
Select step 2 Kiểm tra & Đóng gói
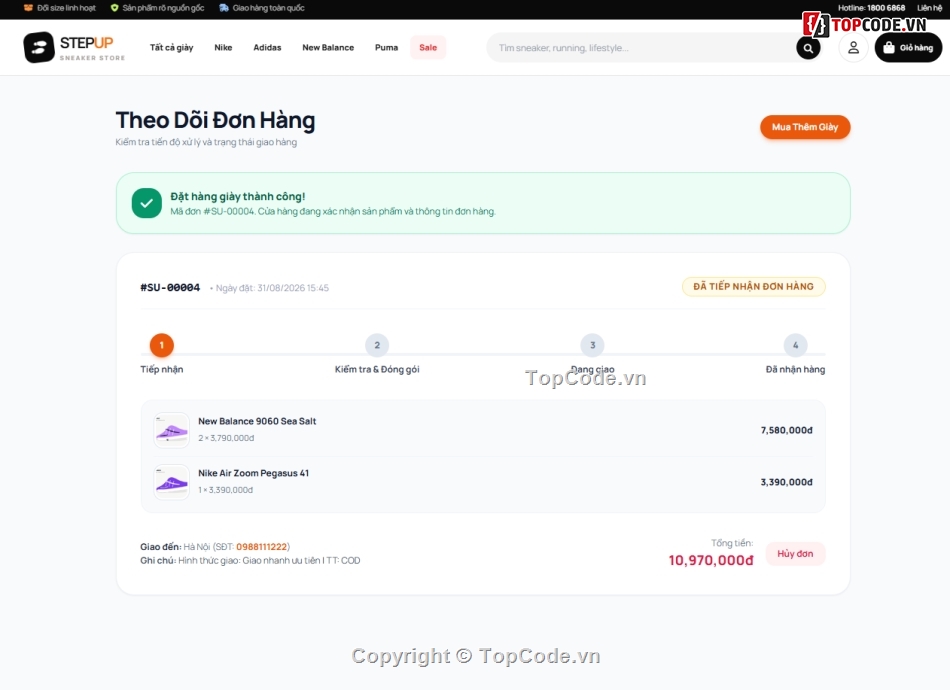pyautogui.click(x=377, y=345)
